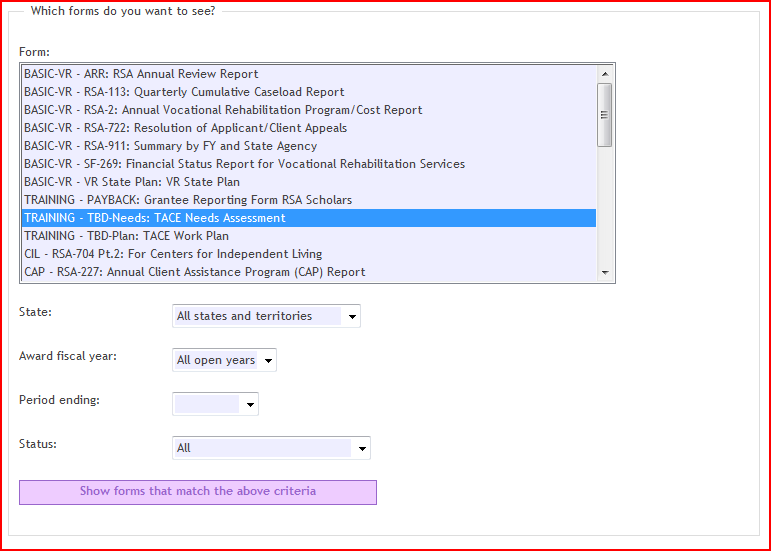Select TBD-Plan TACE Work Plan entry

pos(309,236)
